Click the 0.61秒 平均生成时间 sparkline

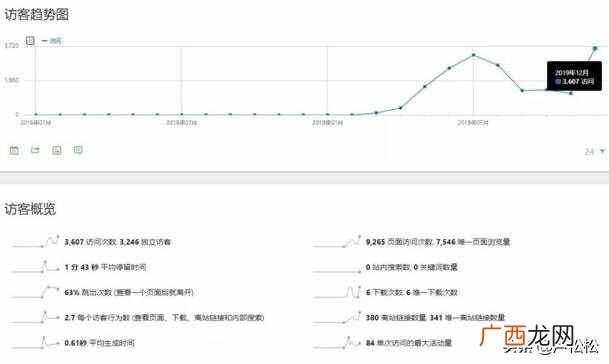(35, 343)
